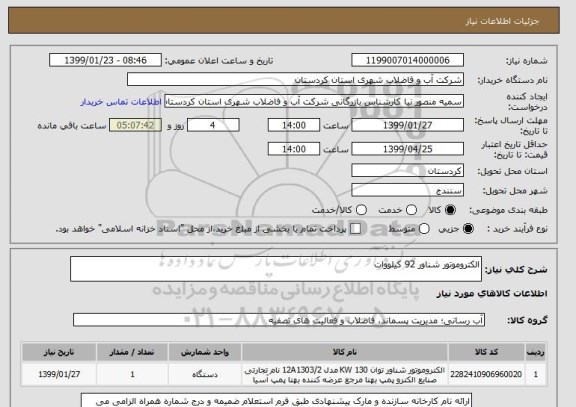Click the need number field 1199007014000006

407,60
